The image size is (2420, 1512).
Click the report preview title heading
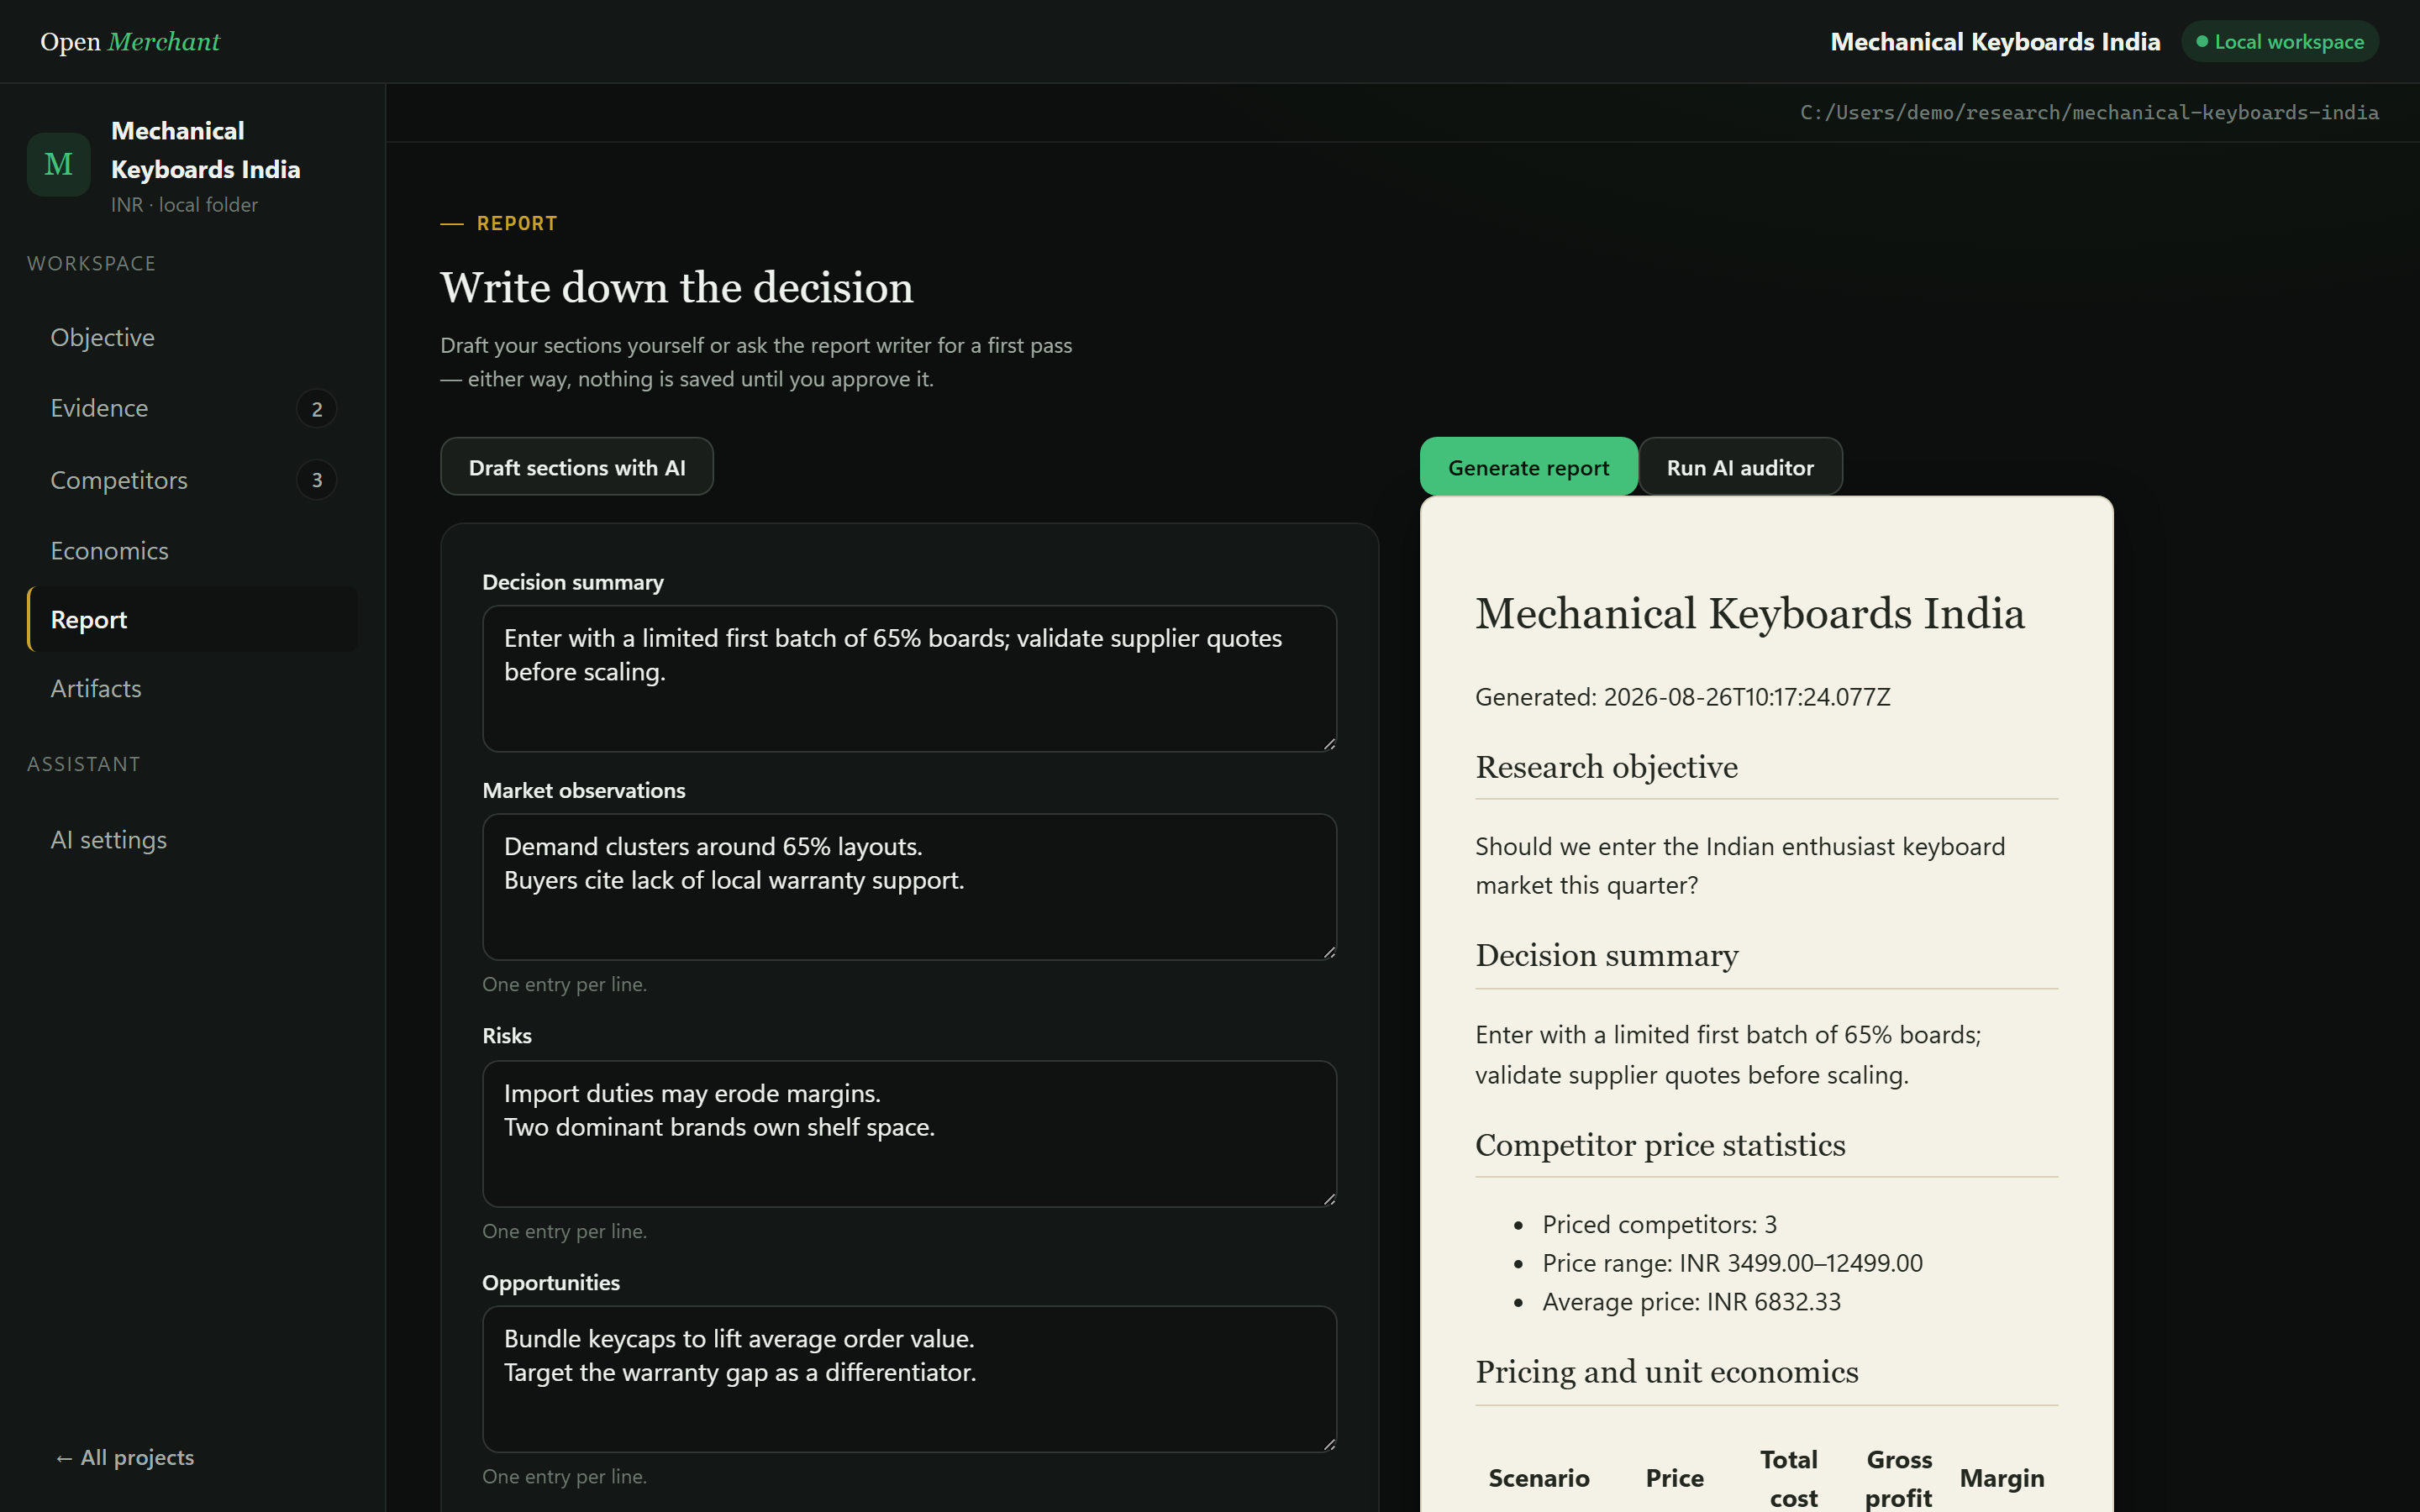coord(1749,614)
